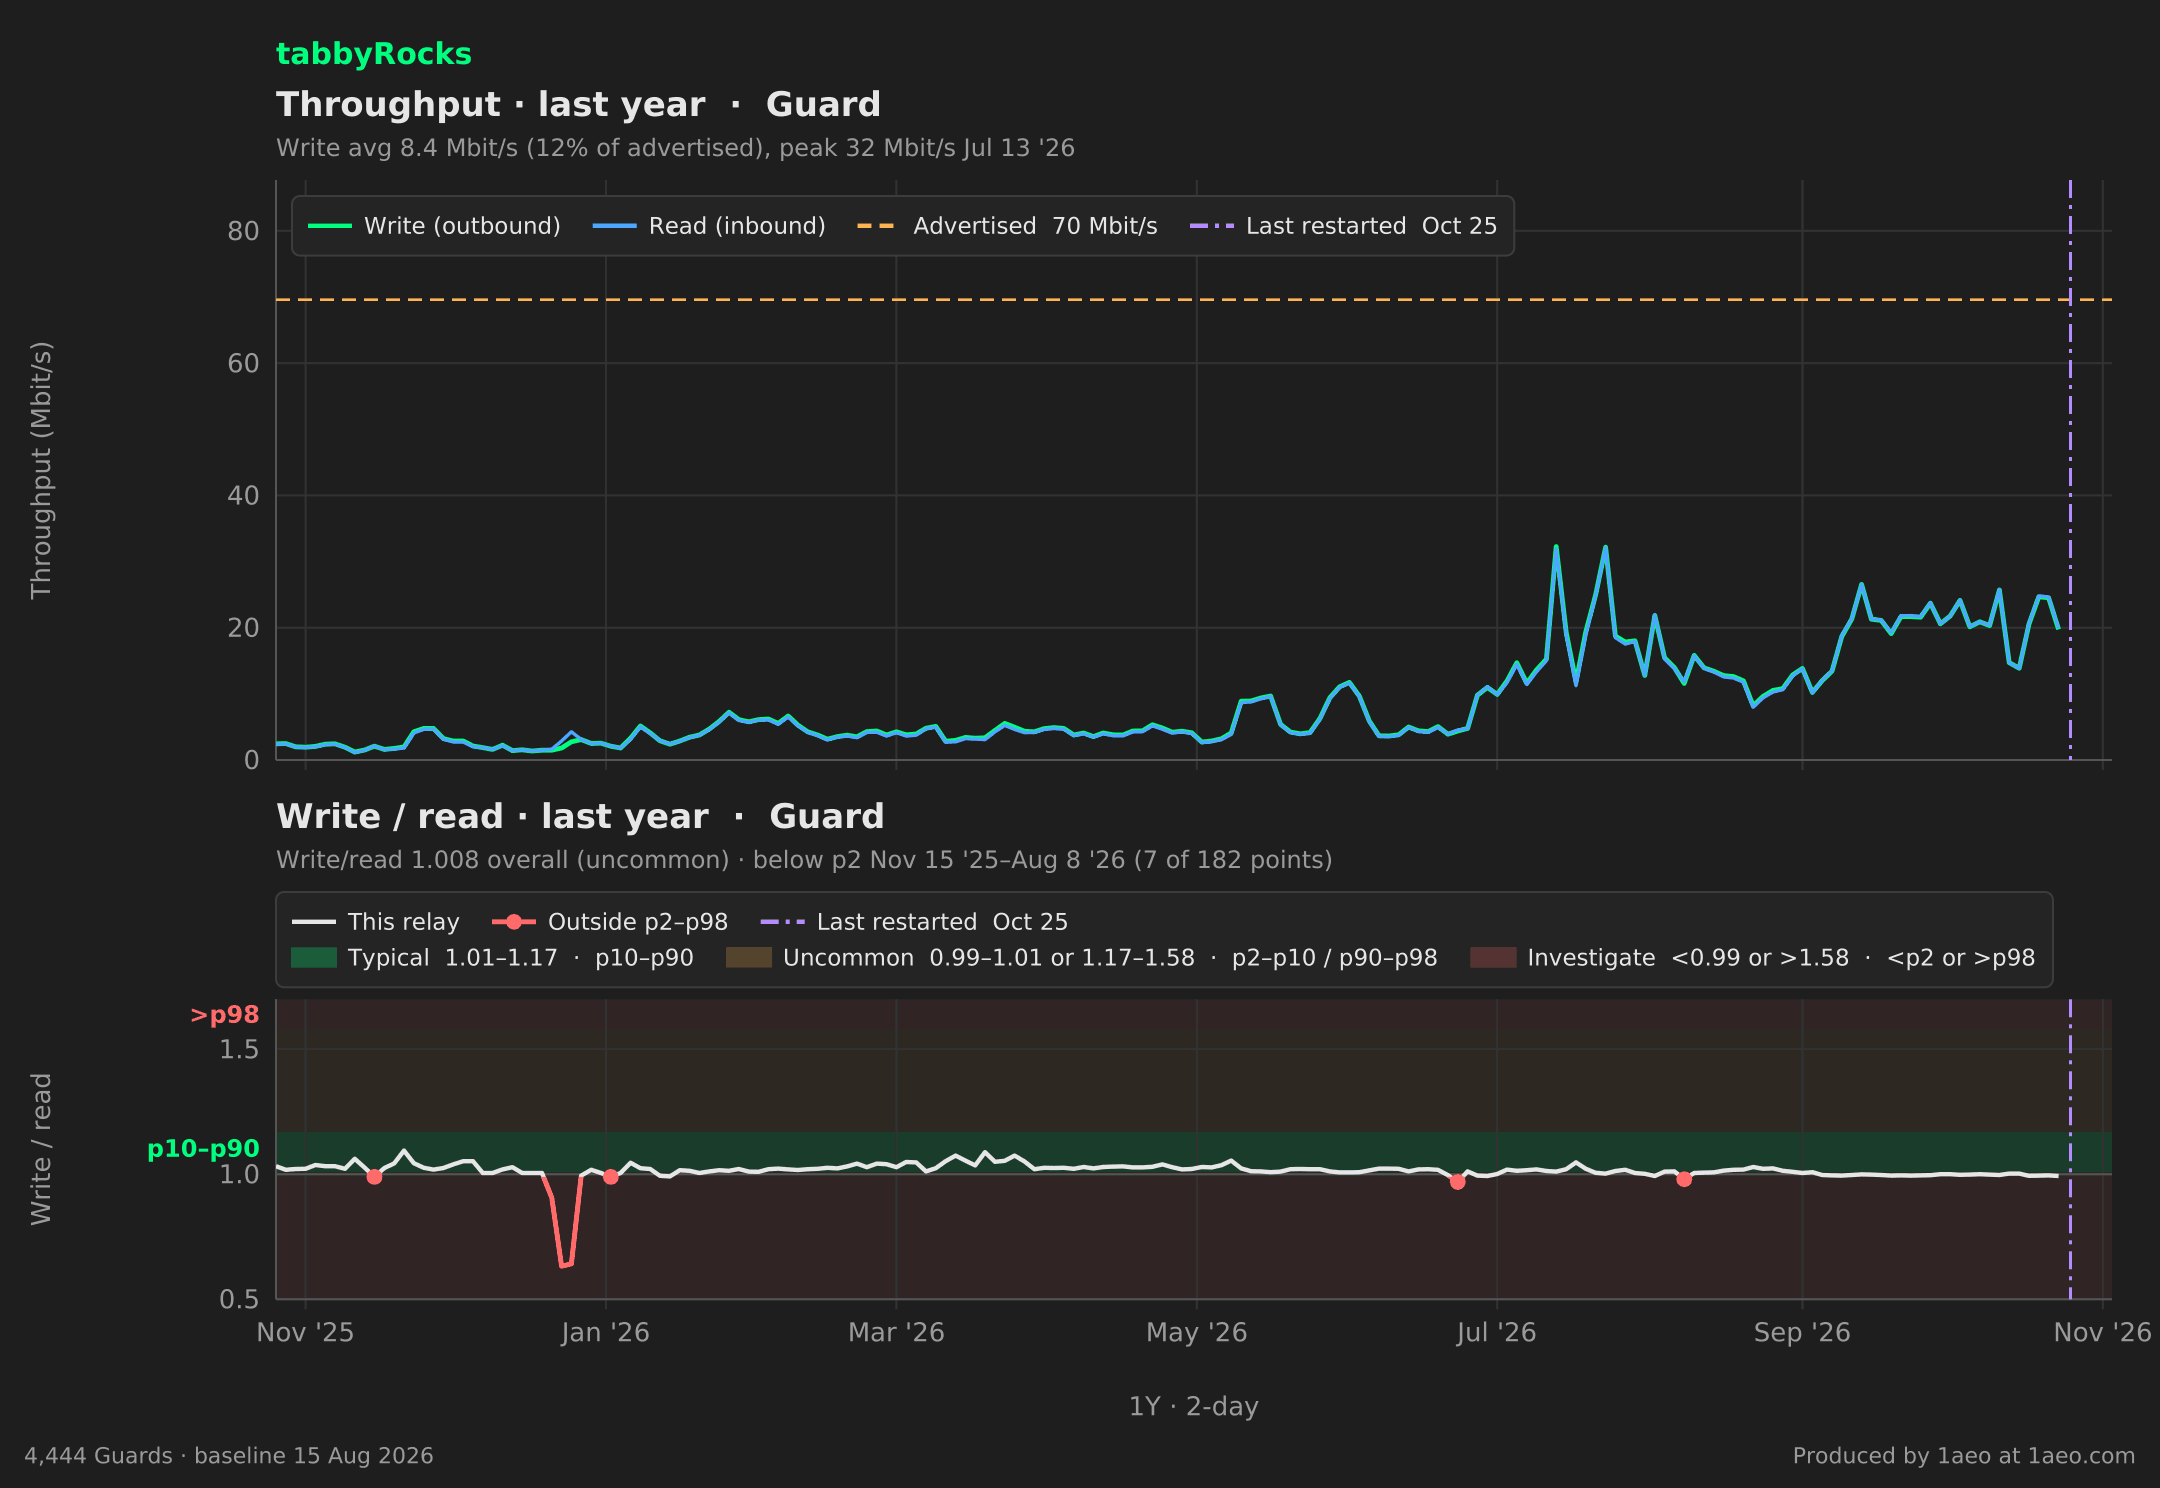This screenshot has height=1488, width=2160.
Task: Click the Throughput · last year · Guard title
Action: tap(578, 105)
